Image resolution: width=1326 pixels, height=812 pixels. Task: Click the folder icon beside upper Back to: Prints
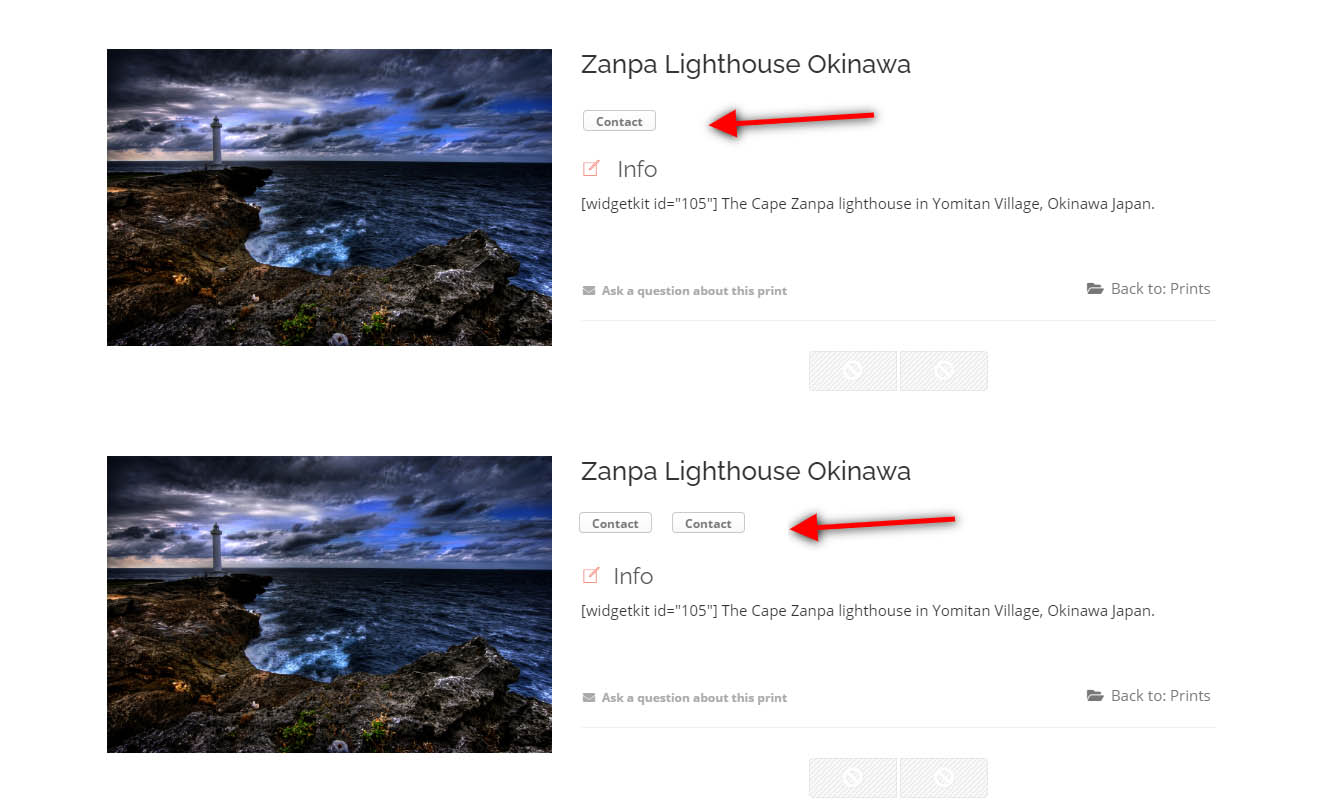pos(1095,289)
